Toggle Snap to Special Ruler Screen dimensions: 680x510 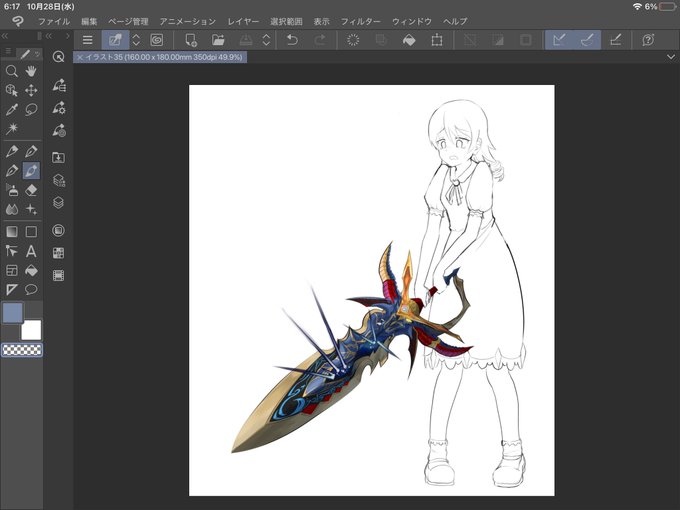587,40
